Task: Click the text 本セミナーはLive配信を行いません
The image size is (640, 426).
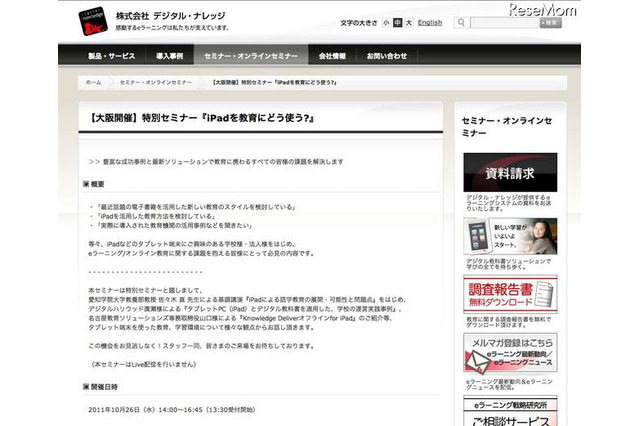Action: (x=144, y=364)
